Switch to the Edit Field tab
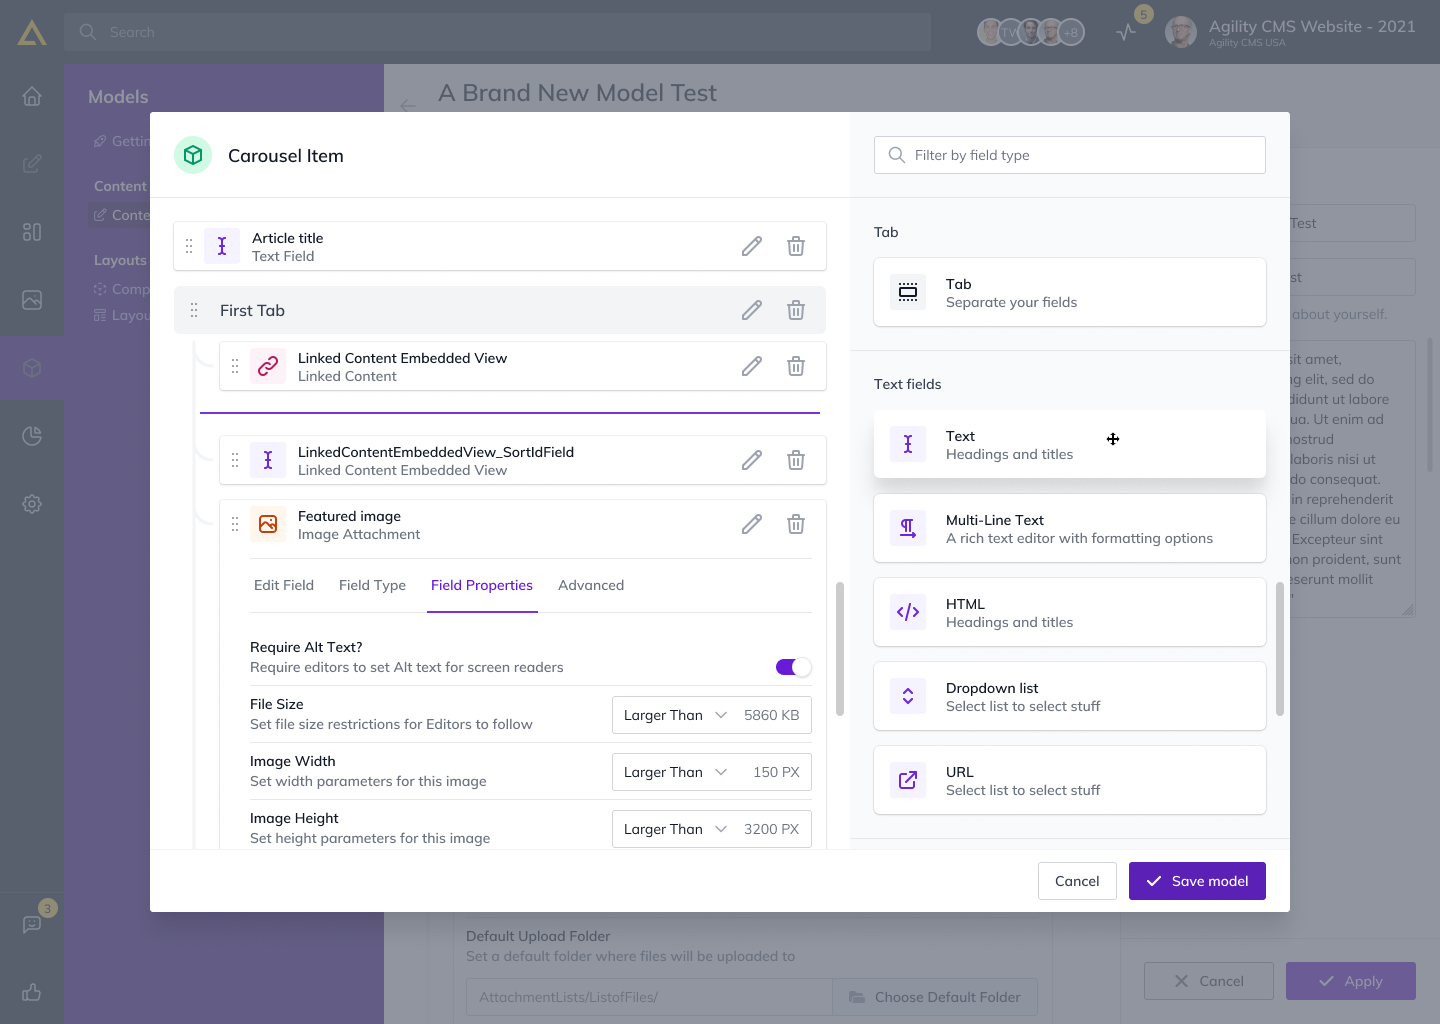Screen dimensions: 1440x1024 click(284, 585)
